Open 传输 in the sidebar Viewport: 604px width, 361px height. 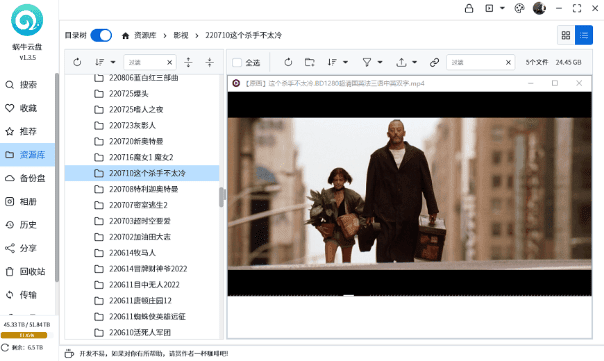(x=28, y=295)
